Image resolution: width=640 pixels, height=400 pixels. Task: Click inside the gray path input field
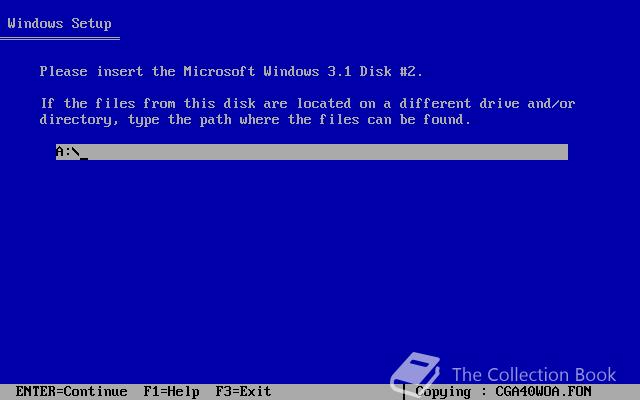312,152
